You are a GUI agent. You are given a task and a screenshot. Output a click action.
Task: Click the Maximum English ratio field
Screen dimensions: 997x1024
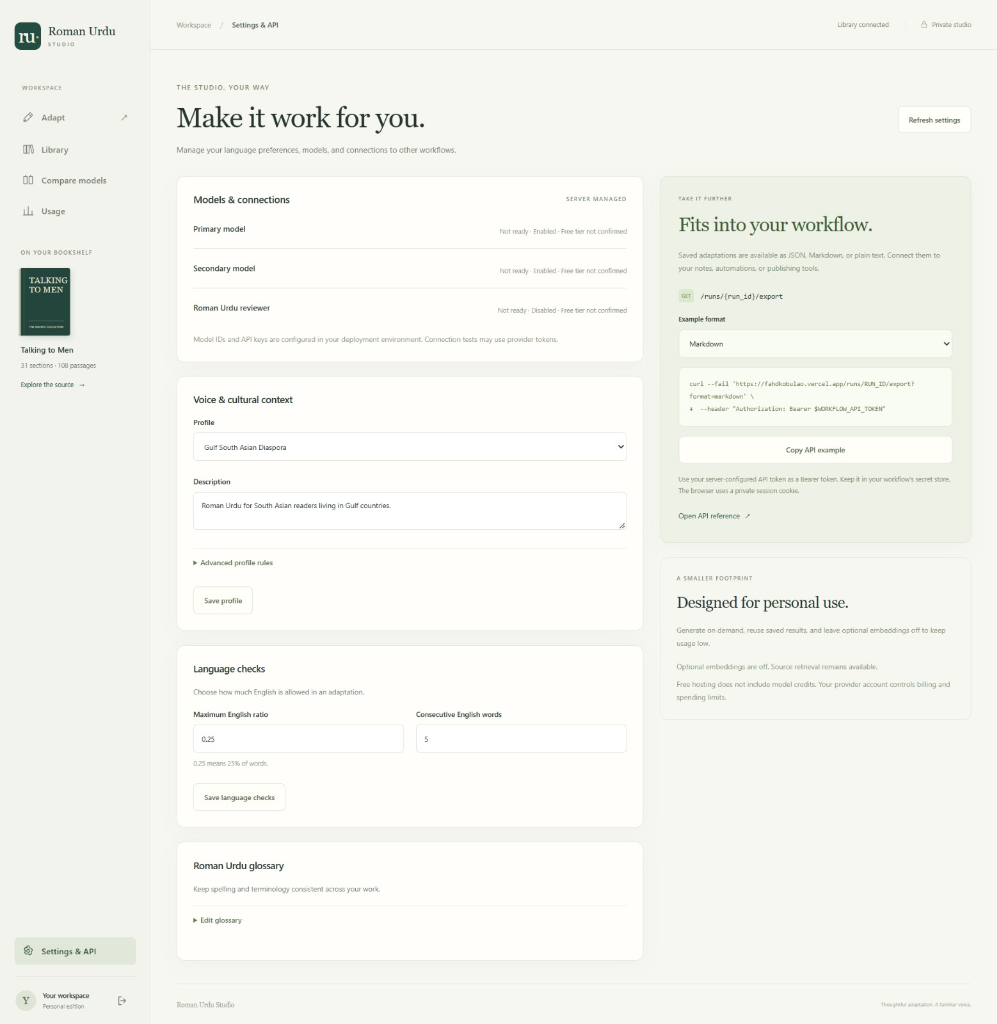coord(298,739)
